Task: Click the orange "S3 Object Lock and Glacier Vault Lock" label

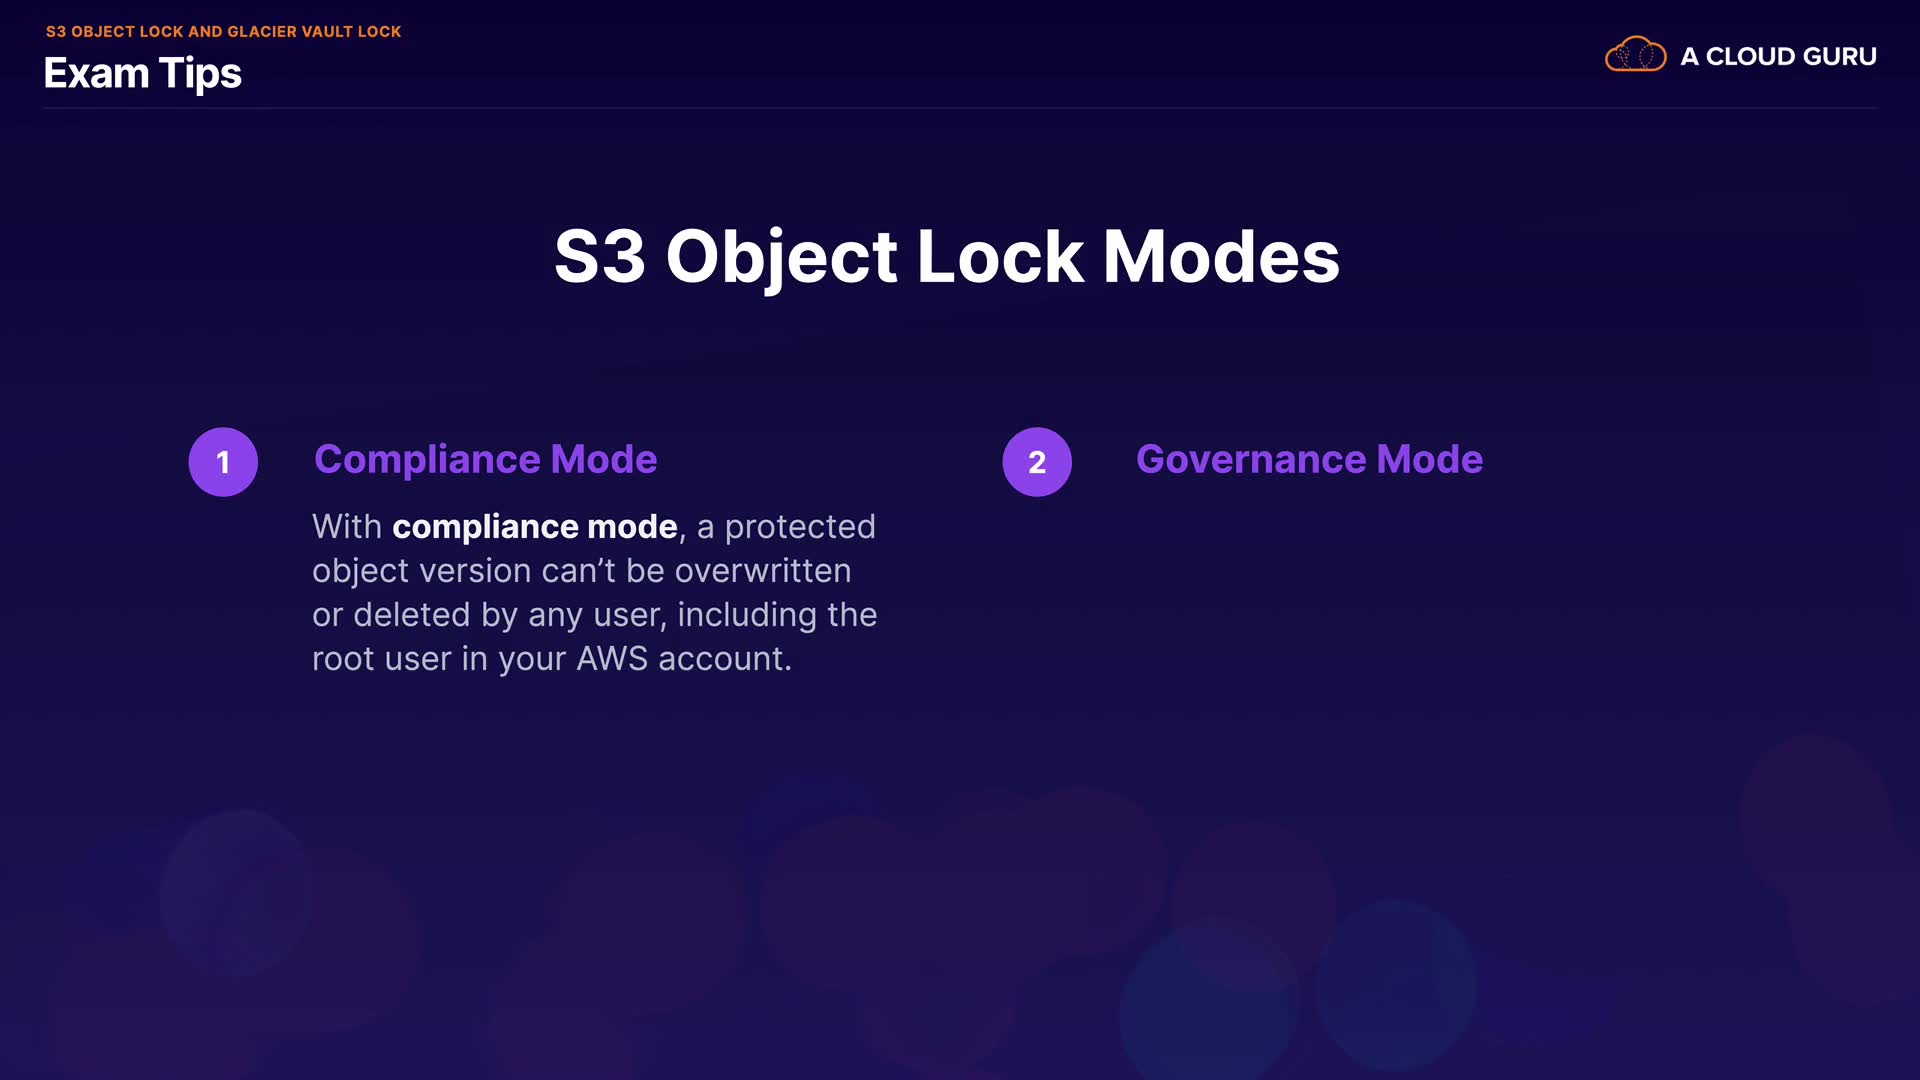Action: (223, 31)
